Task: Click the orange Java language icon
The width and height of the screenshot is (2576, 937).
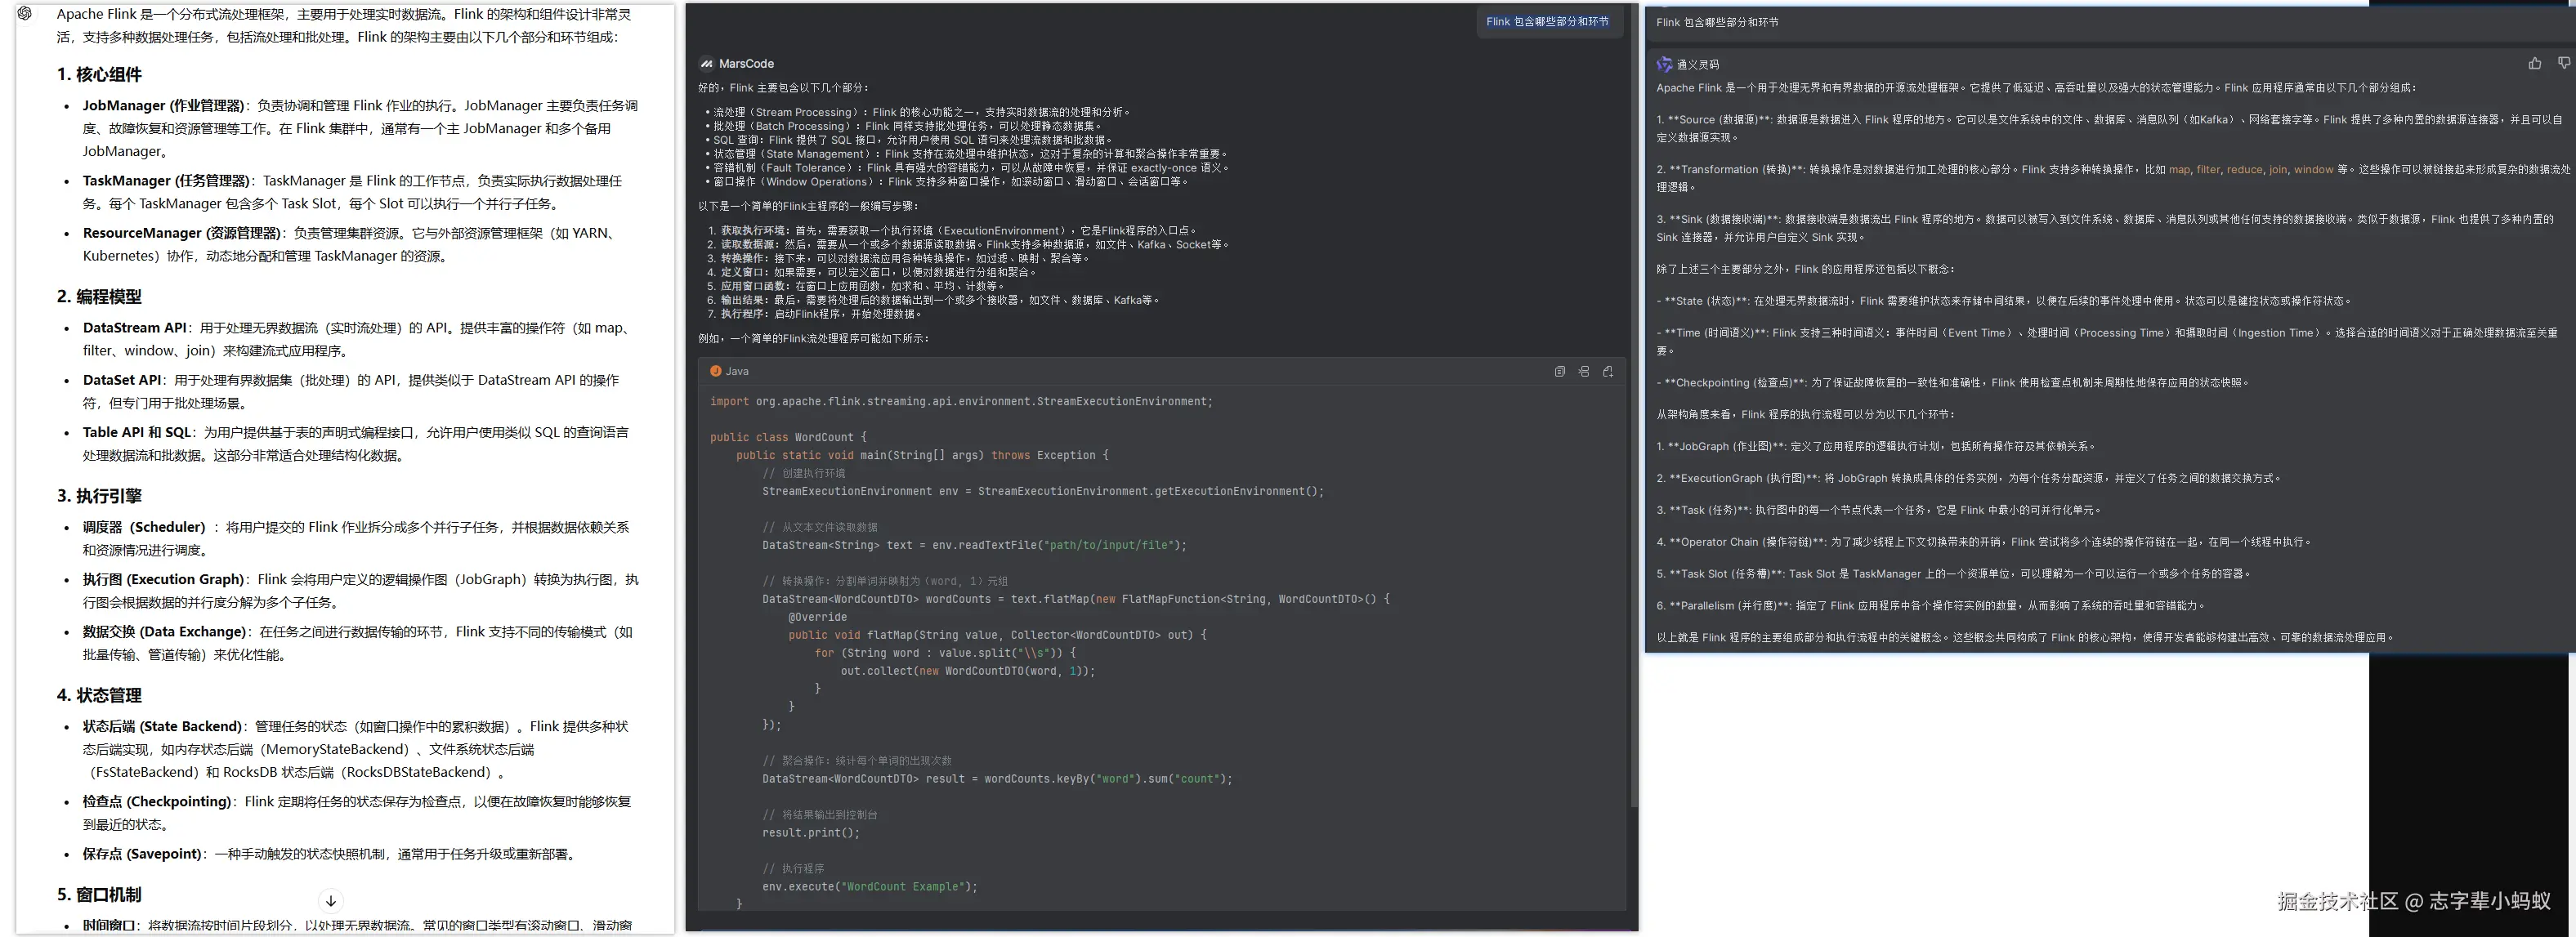Action: 715,371
